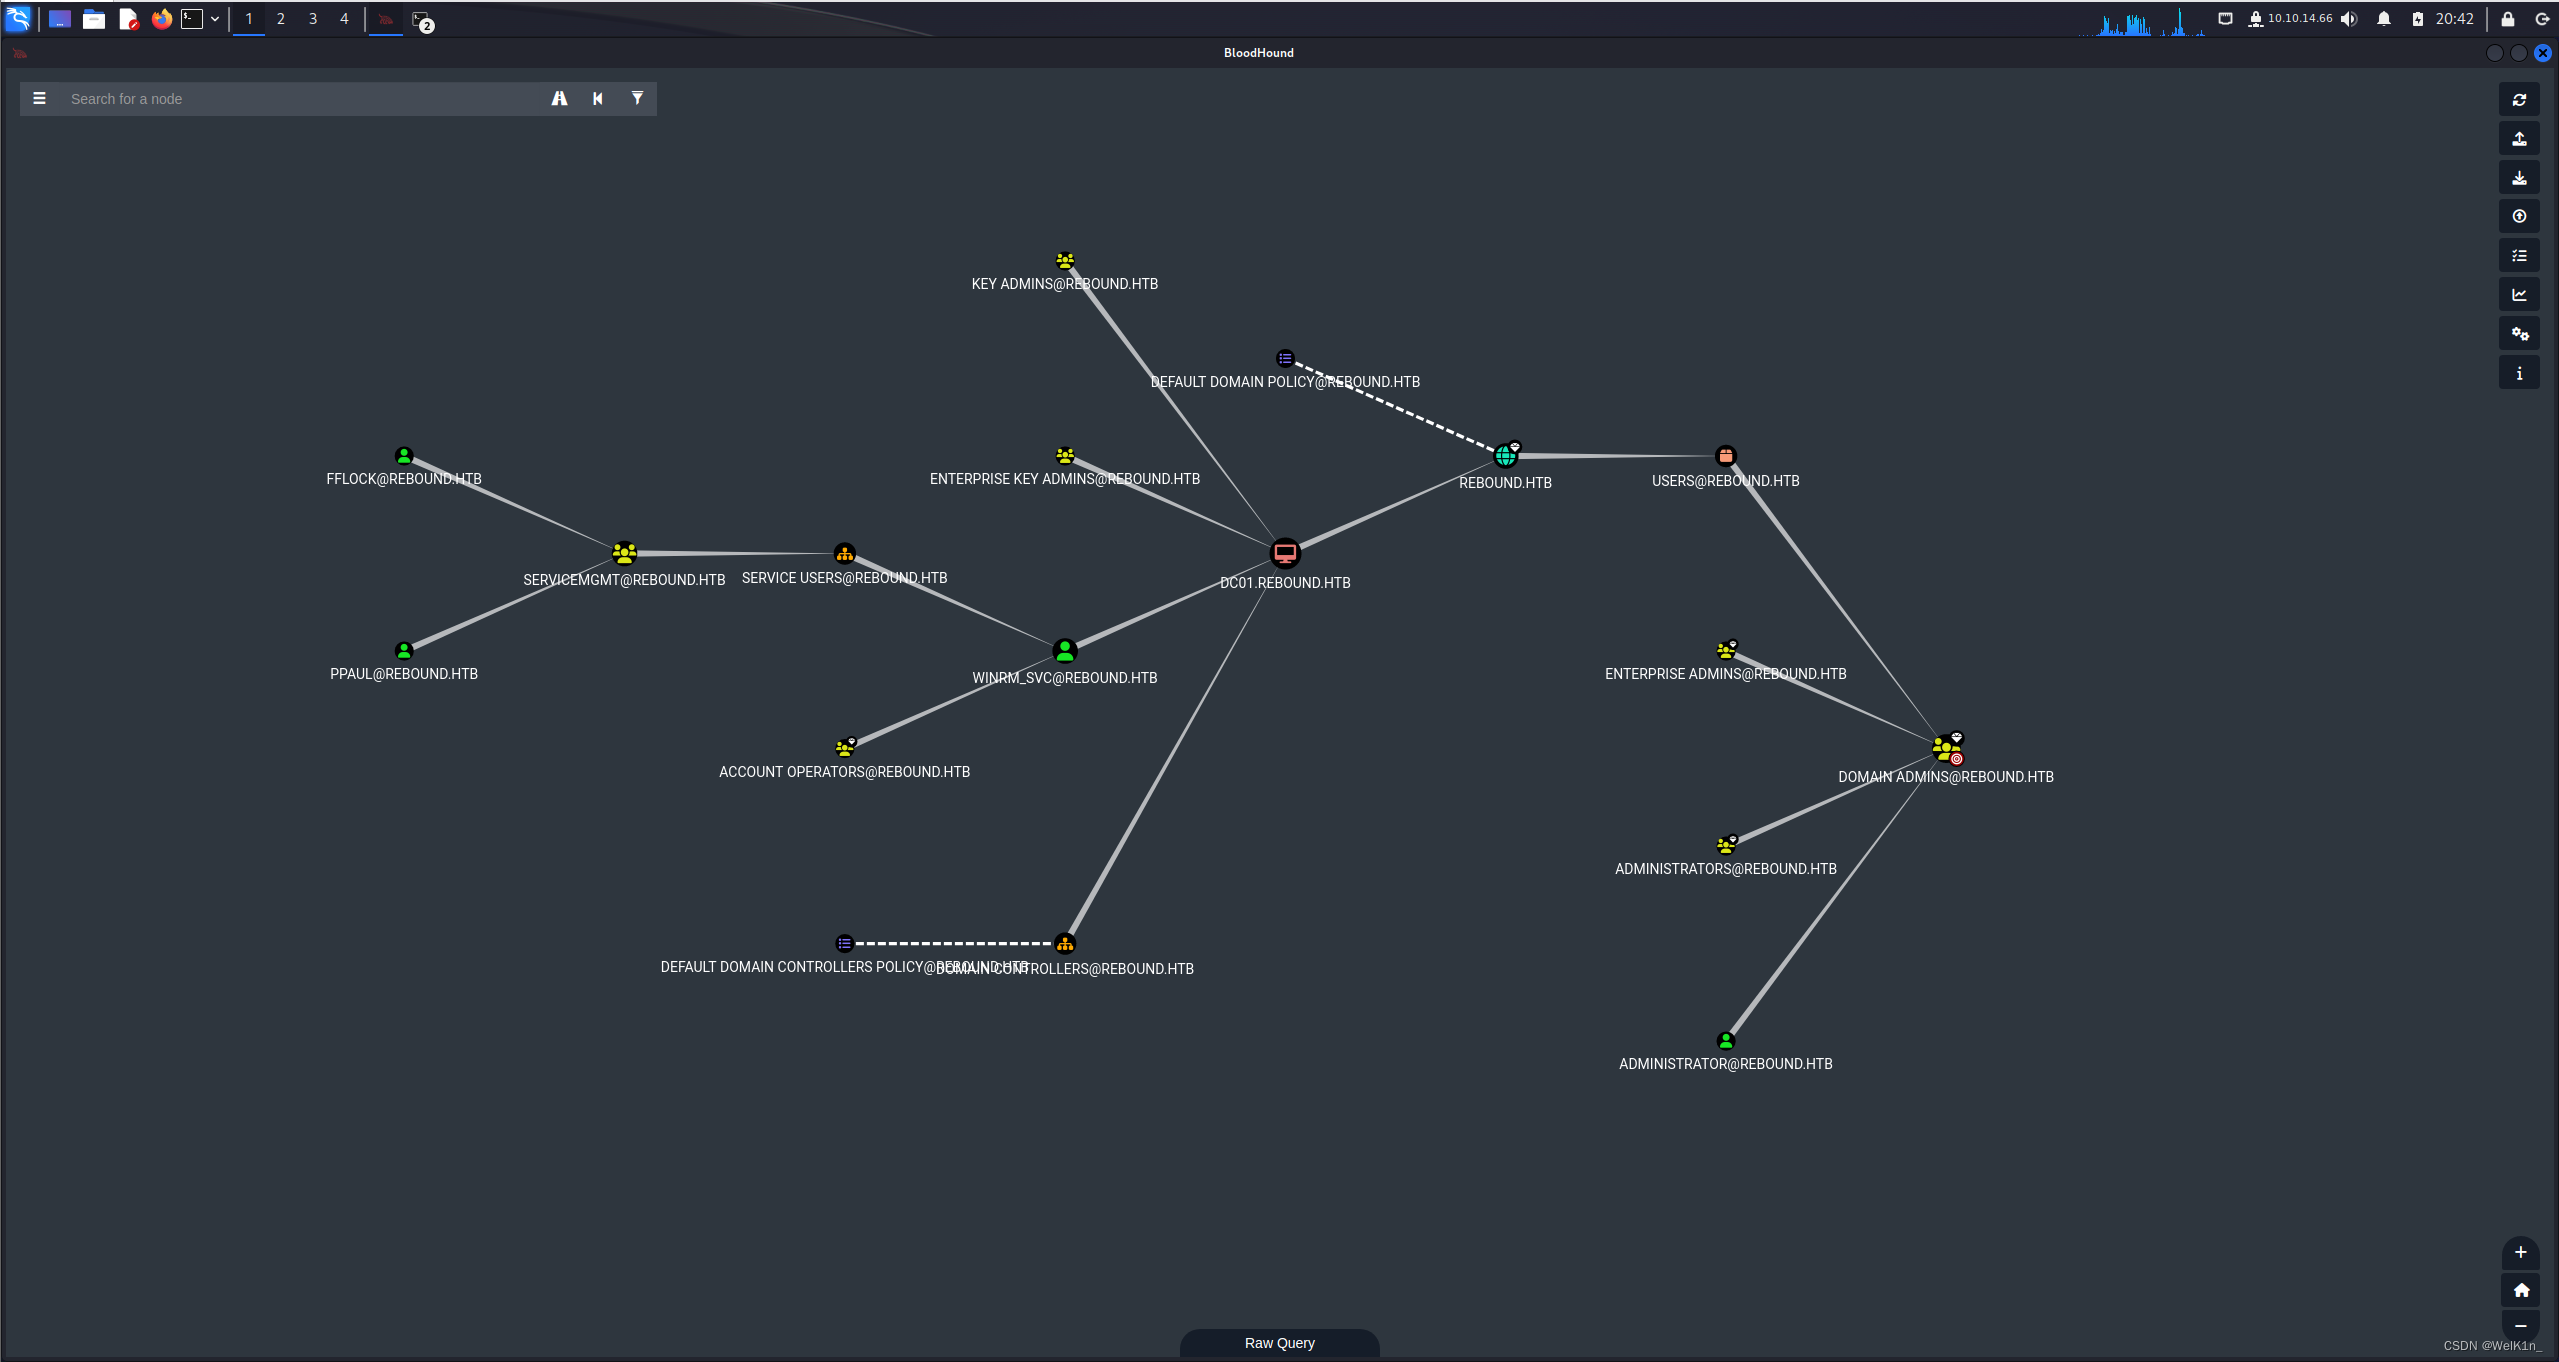Click the upload data icon
The height and width of the screenshot is (1362, 2559).
[x=2519, y=217]
